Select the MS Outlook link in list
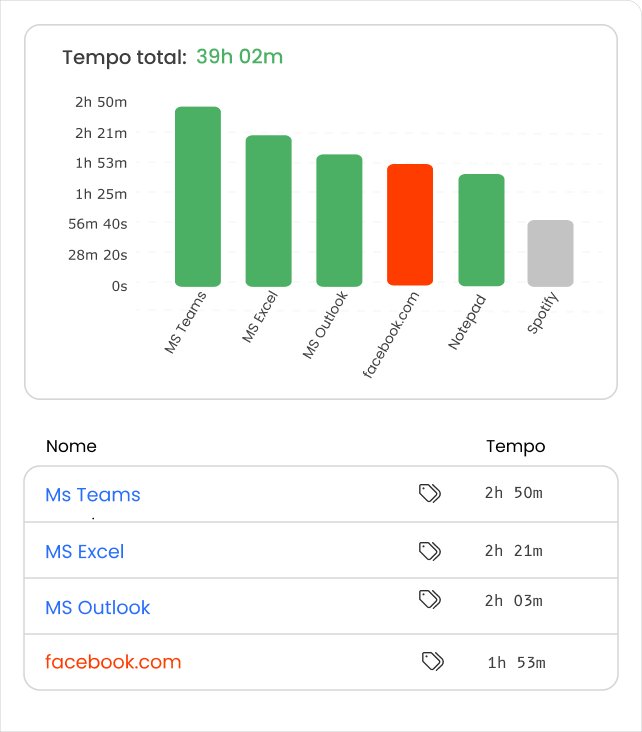 (98, 608)
